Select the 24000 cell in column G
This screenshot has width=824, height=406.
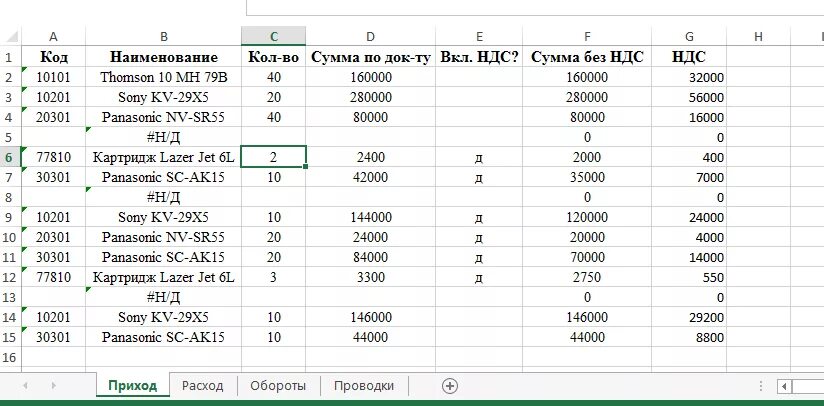(689, 217)
